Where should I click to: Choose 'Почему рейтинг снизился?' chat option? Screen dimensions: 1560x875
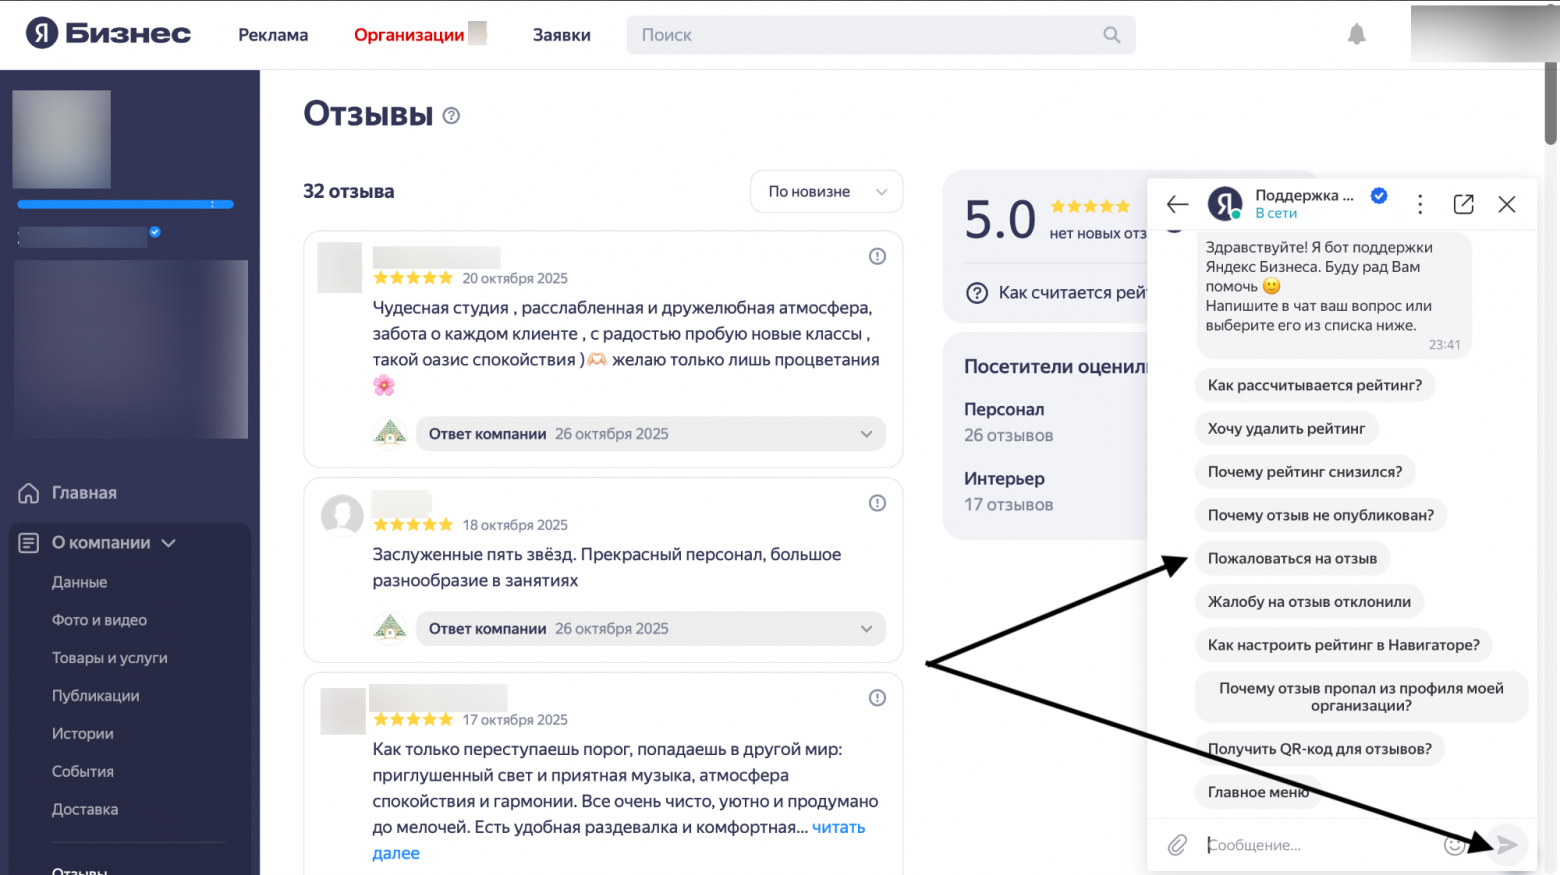pyautogui.click(x=1305, y=472)
